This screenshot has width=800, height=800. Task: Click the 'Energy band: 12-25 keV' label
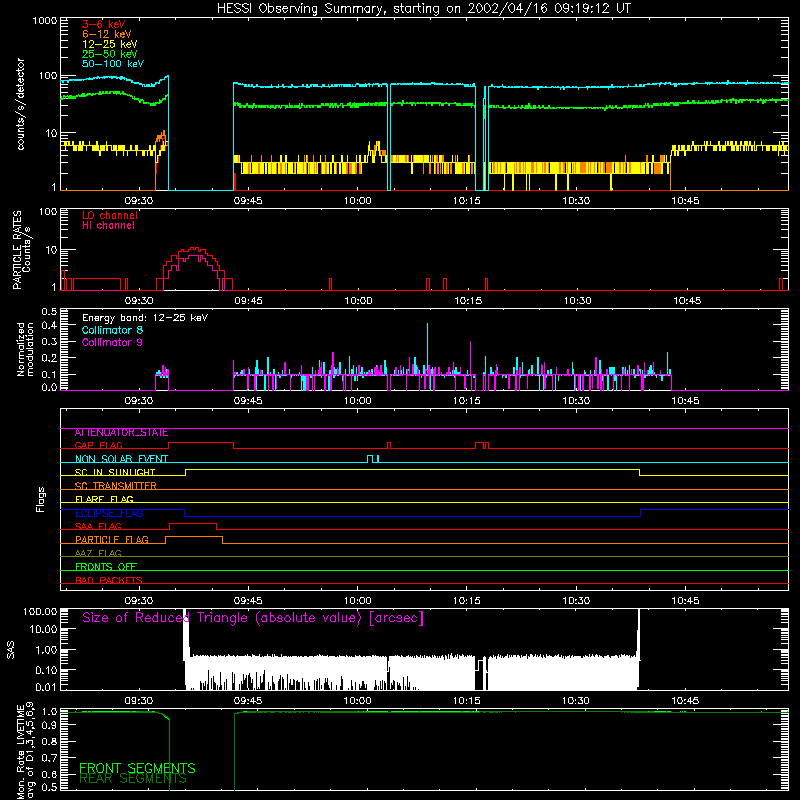tap(145, 318)
